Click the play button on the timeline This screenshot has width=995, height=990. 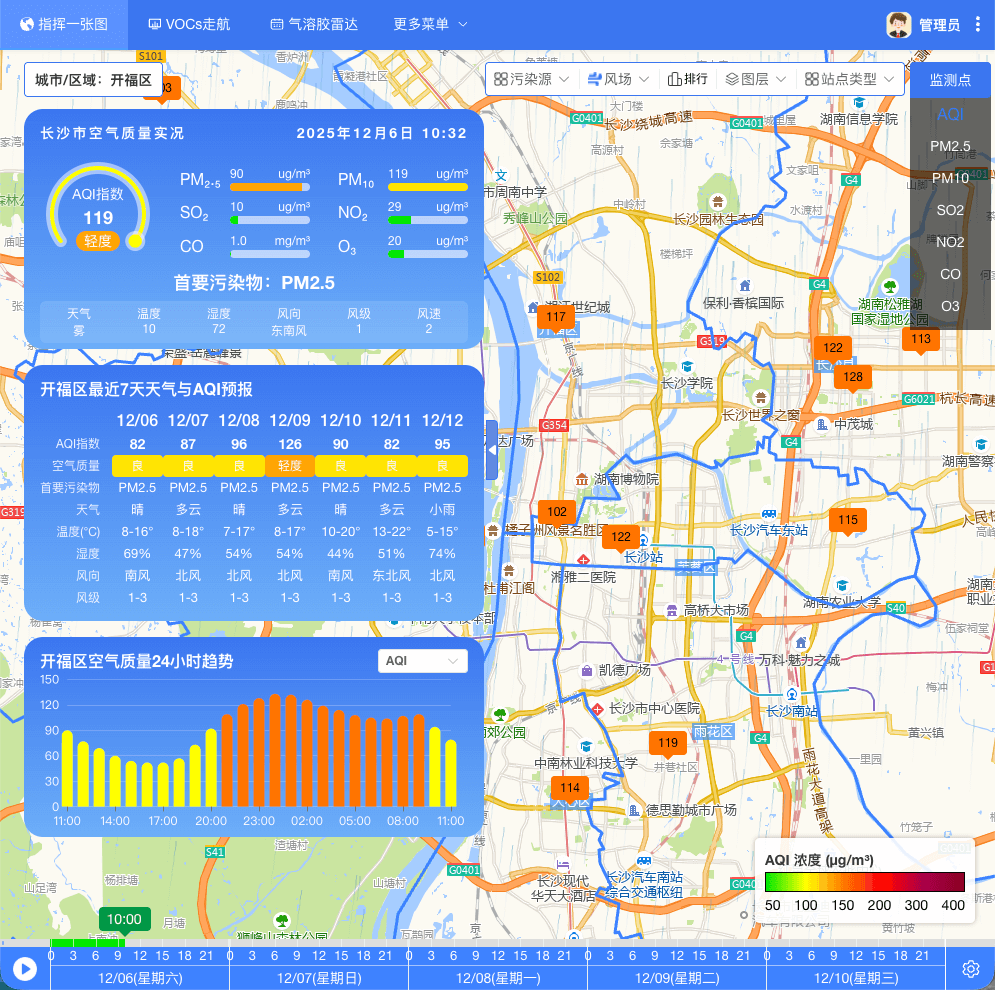tap(25, 968)
